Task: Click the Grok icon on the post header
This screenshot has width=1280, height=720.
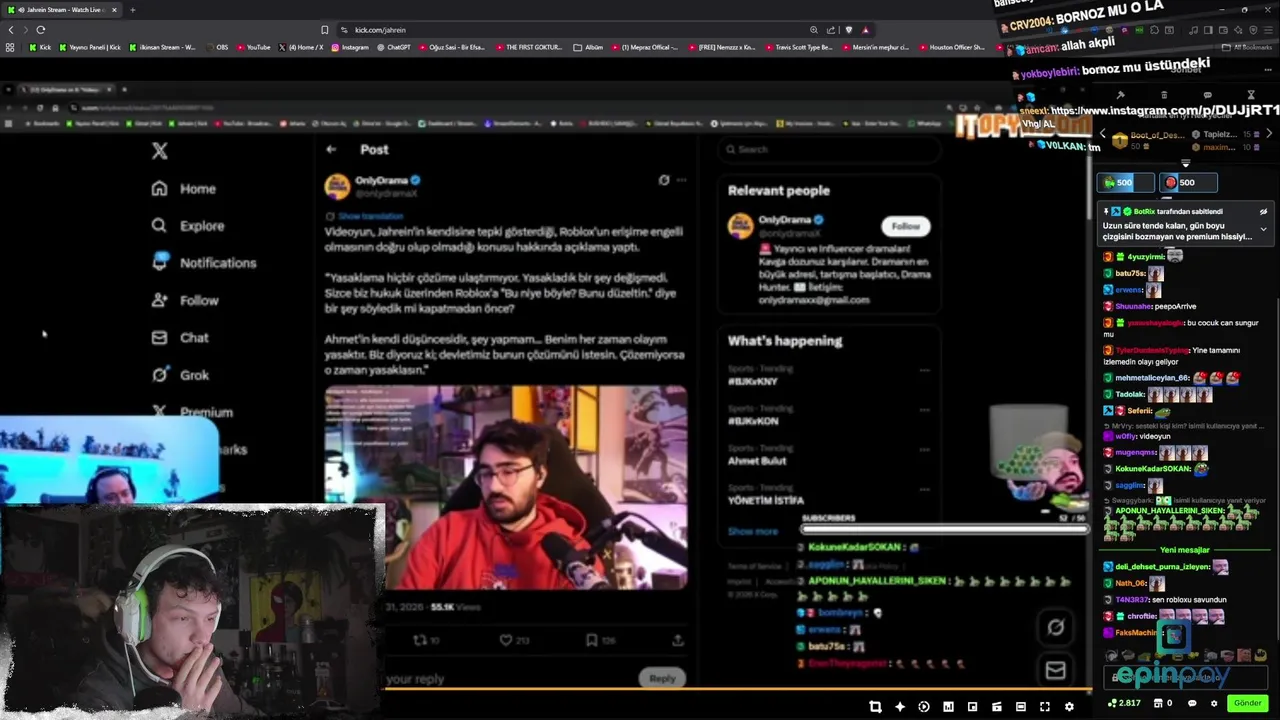Action: pos(664,180)
